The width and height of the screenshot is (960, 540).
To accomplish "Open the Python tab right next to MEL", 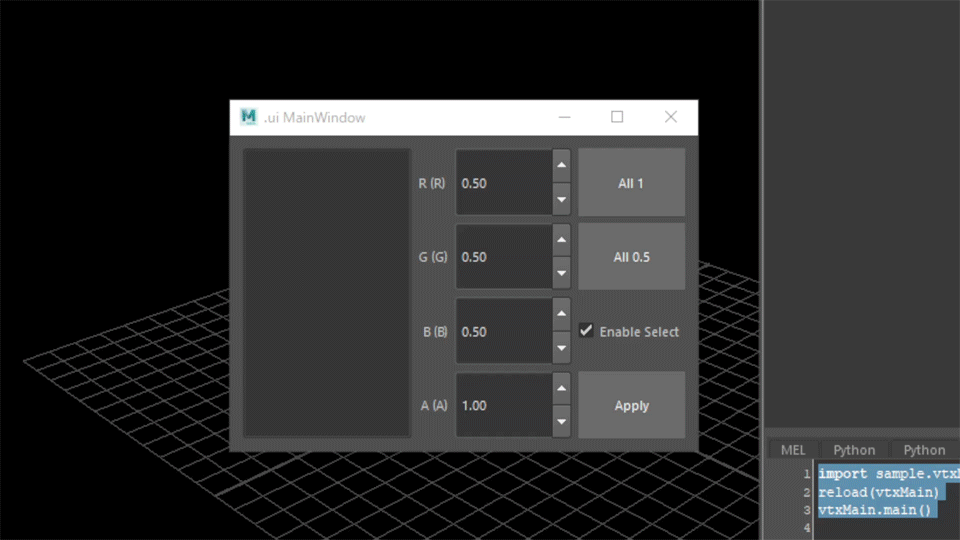I will (x=854, y=450).
